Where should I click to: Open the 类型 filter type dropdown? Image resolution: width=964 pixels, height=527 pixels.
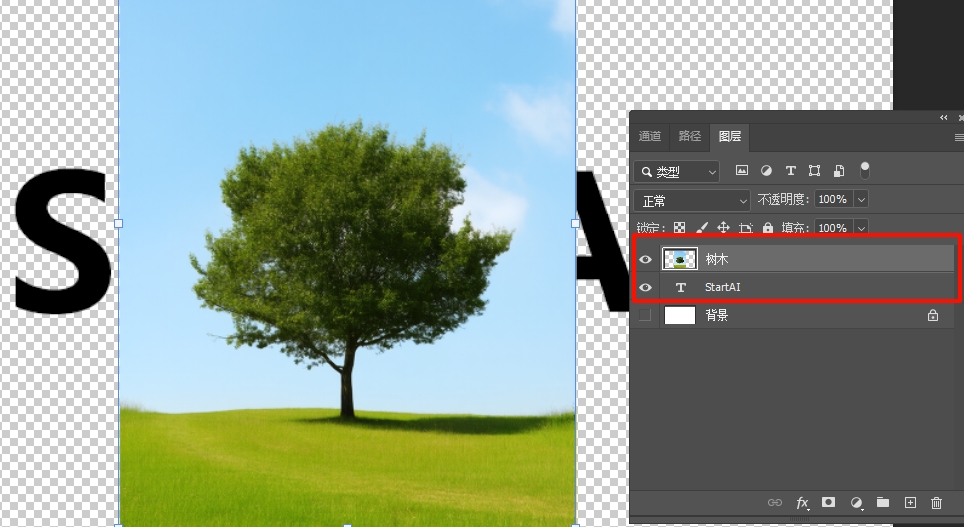pos(678,172)
